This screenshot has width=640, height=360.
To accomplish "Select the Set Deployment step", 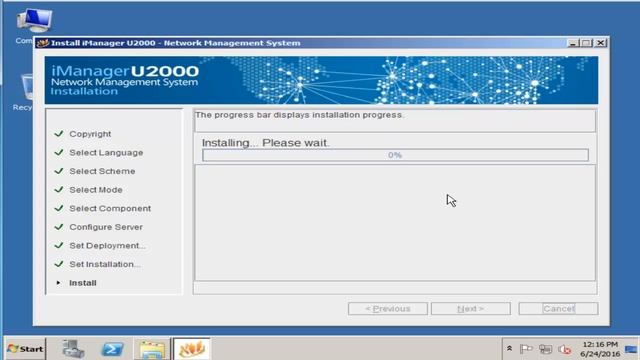I will (107, 246).
